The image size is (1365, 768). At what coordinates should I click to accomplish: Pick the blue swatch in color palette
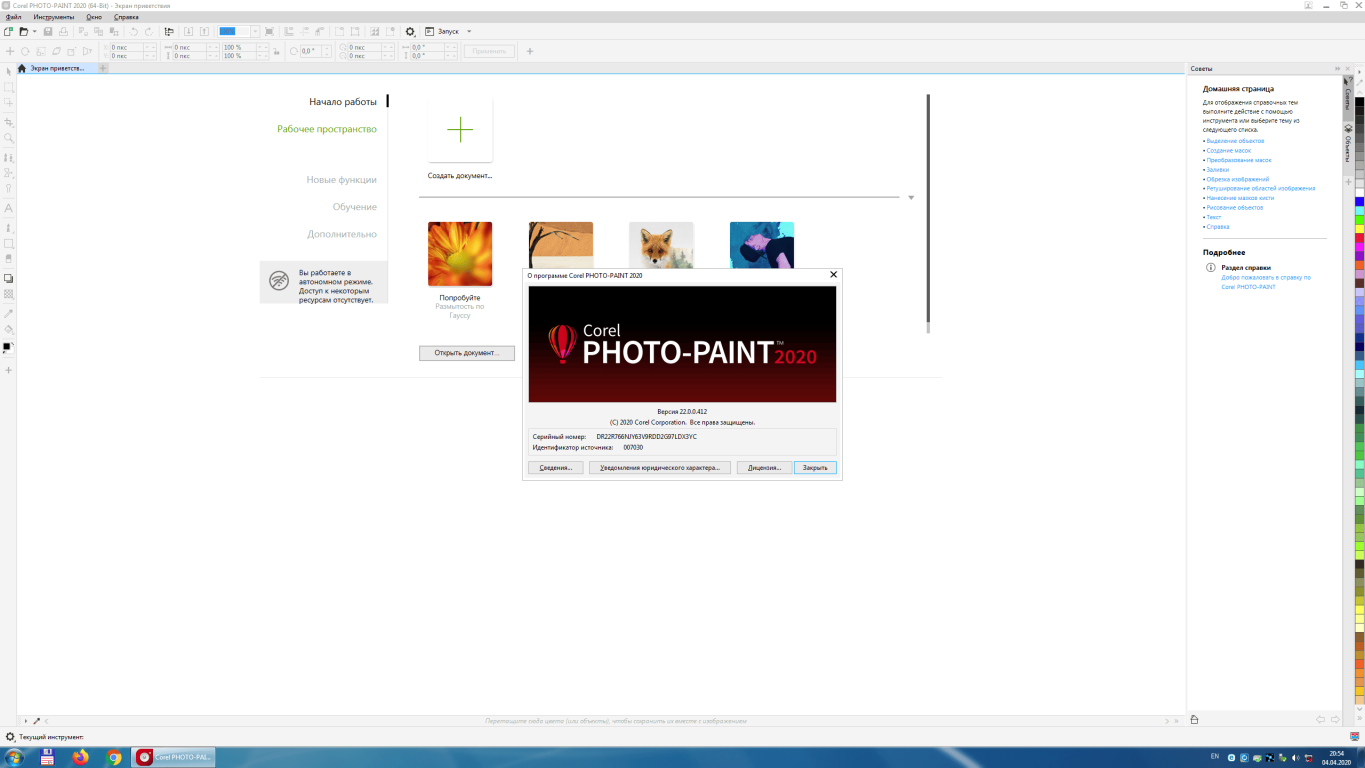(x=1359, y=202)
